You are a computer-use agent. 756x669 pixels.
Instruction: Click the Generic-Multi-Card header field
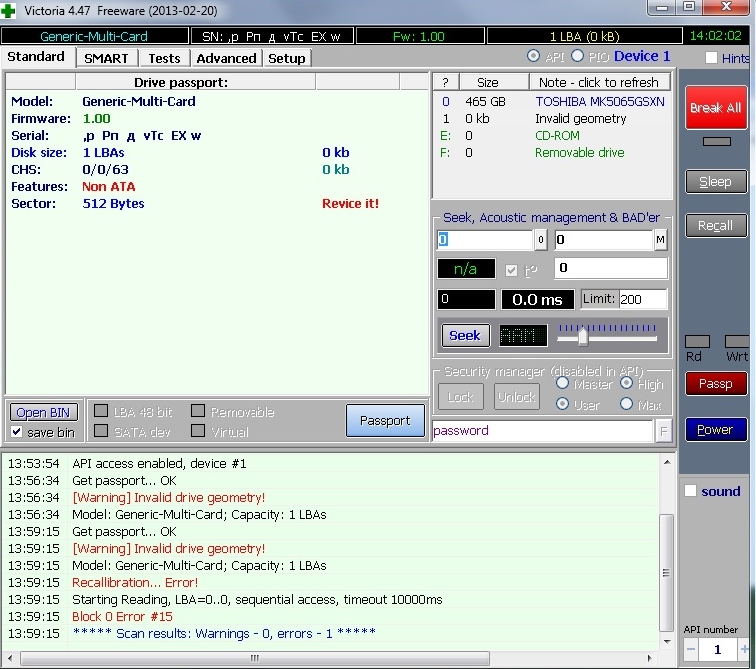94,36
